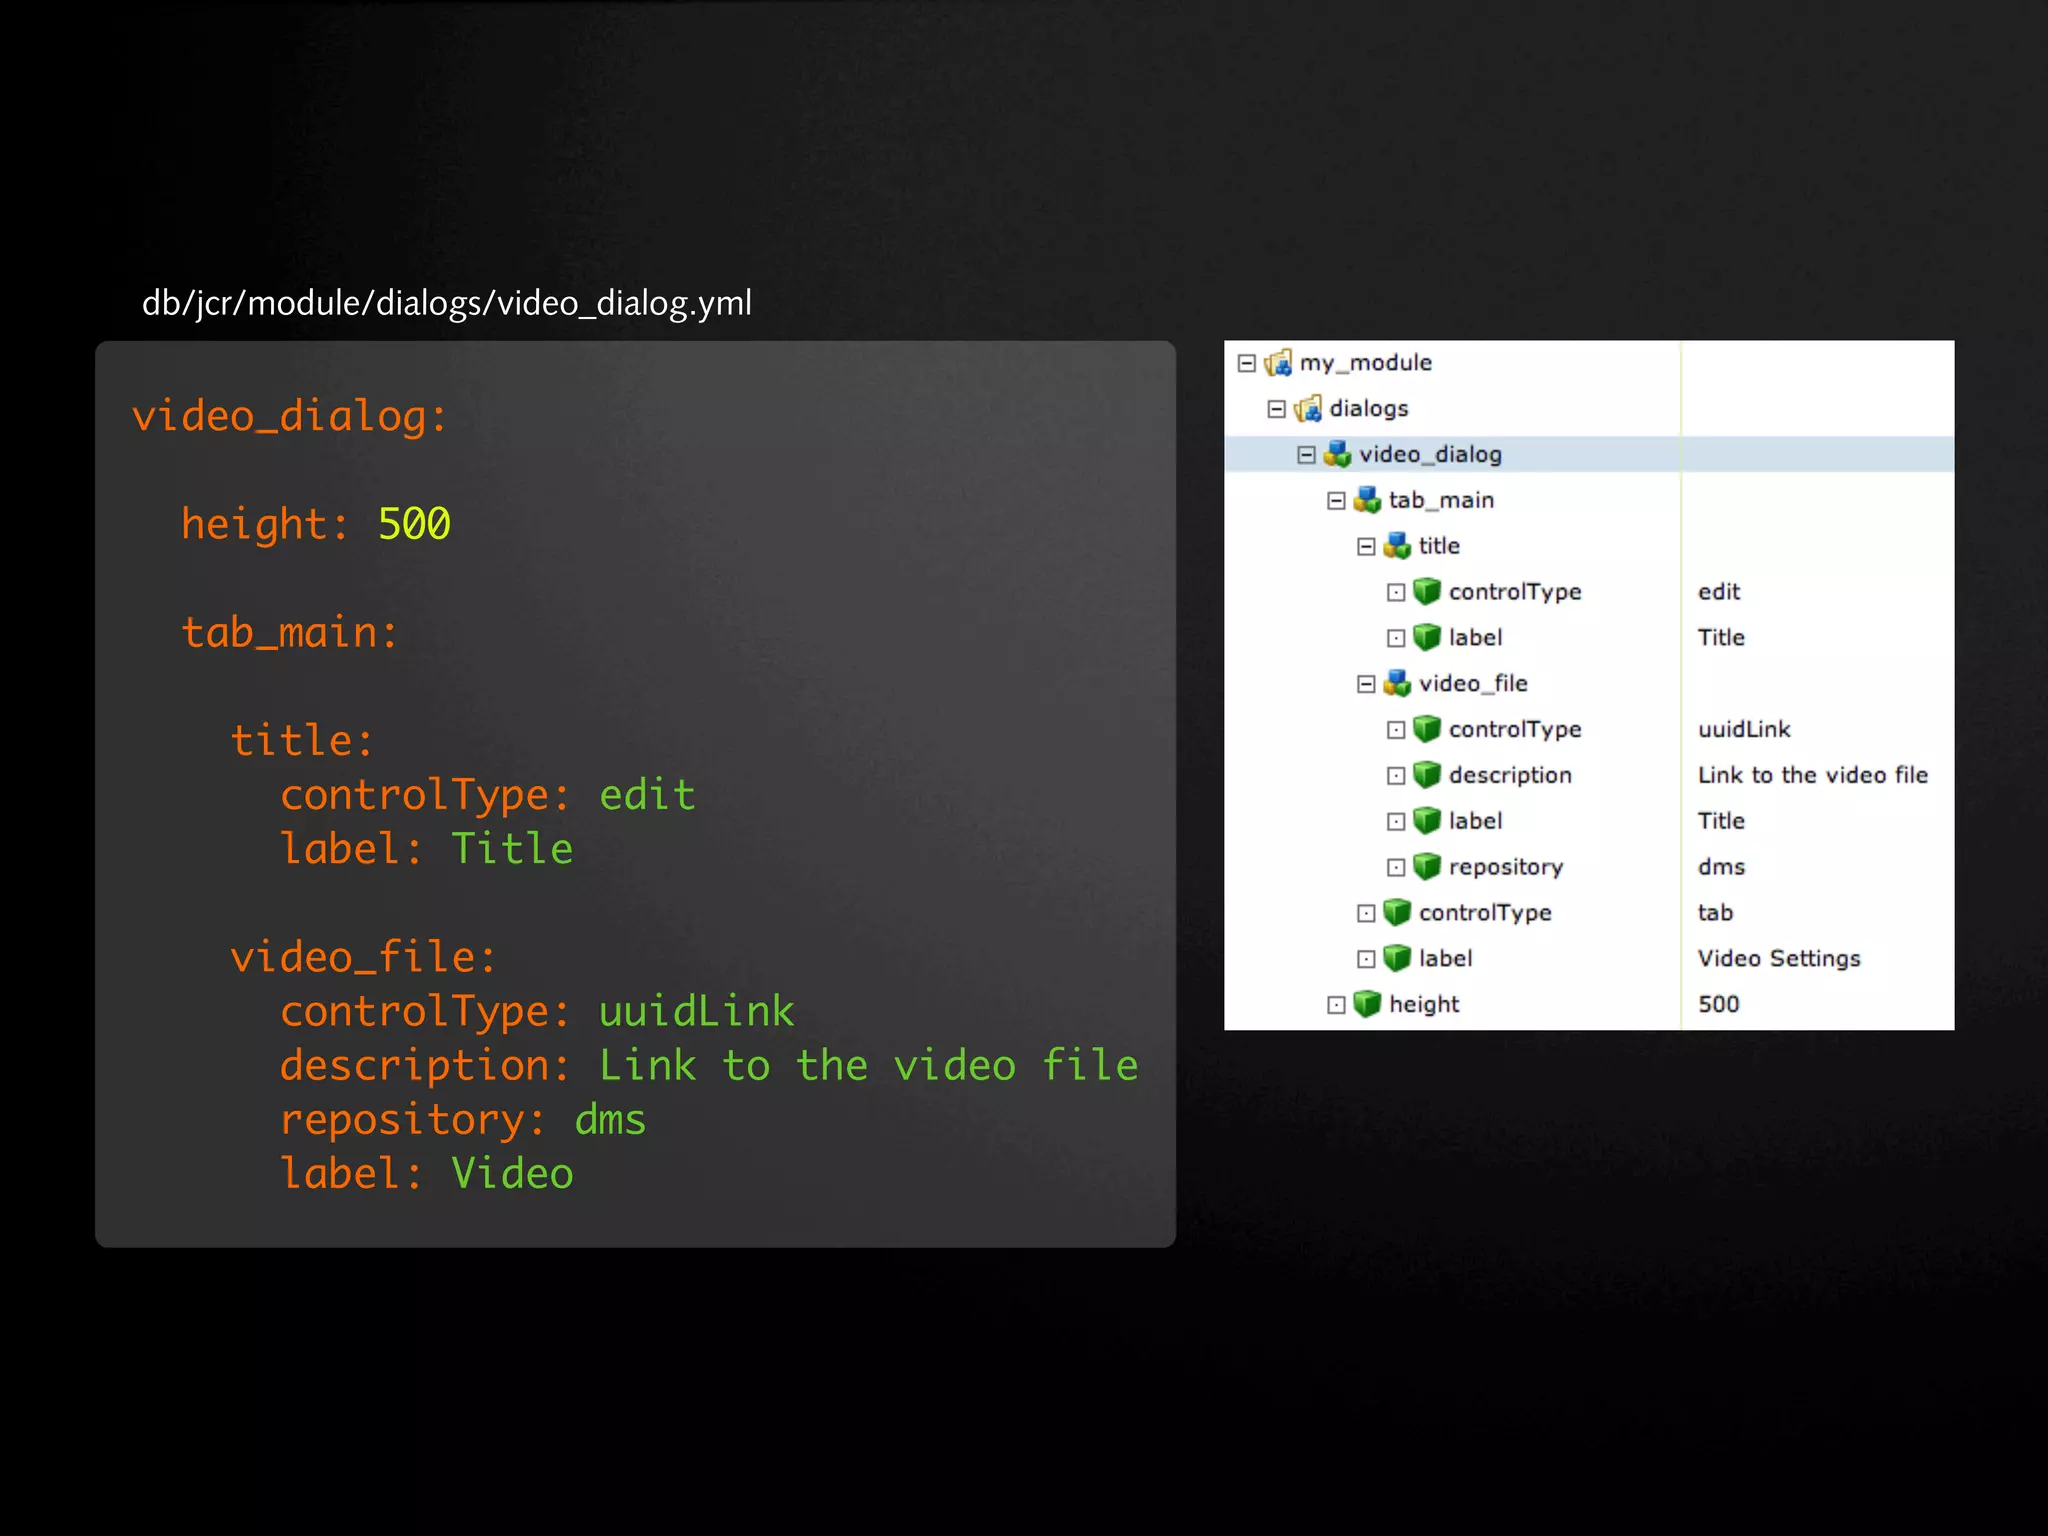
Task: Click the video_dialog content node icon
Action: coord(1338,455)
